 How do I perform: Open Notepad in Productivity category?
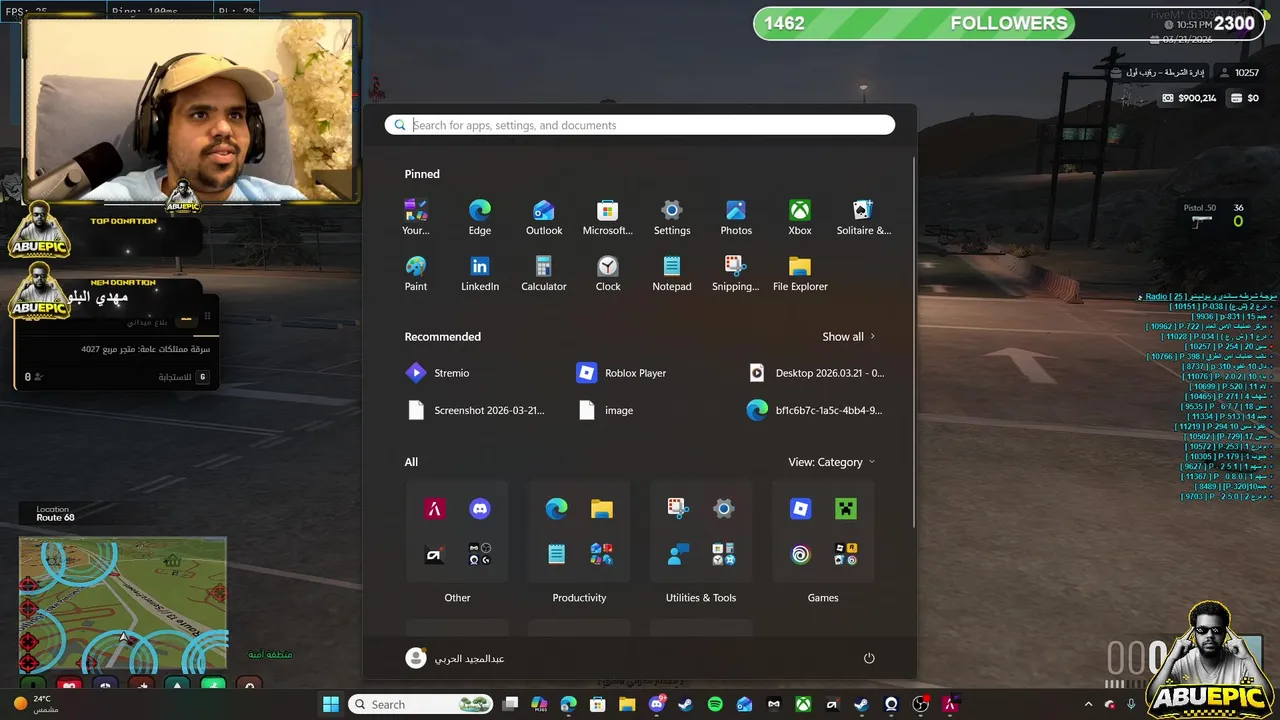pyautogui.click(x=557, y=554)
